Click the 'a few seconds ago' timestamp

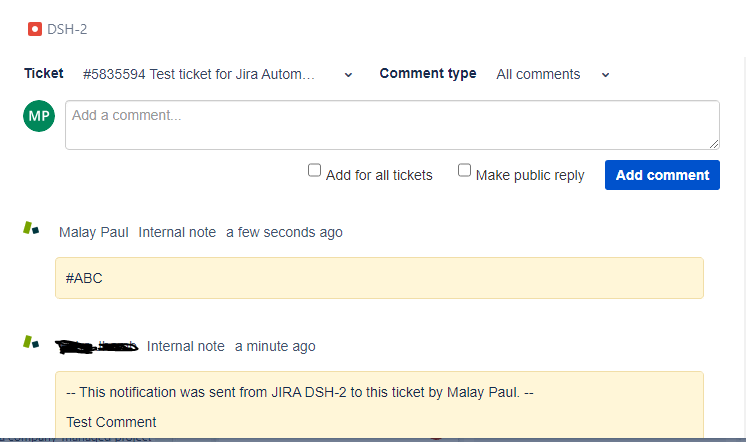284,232
